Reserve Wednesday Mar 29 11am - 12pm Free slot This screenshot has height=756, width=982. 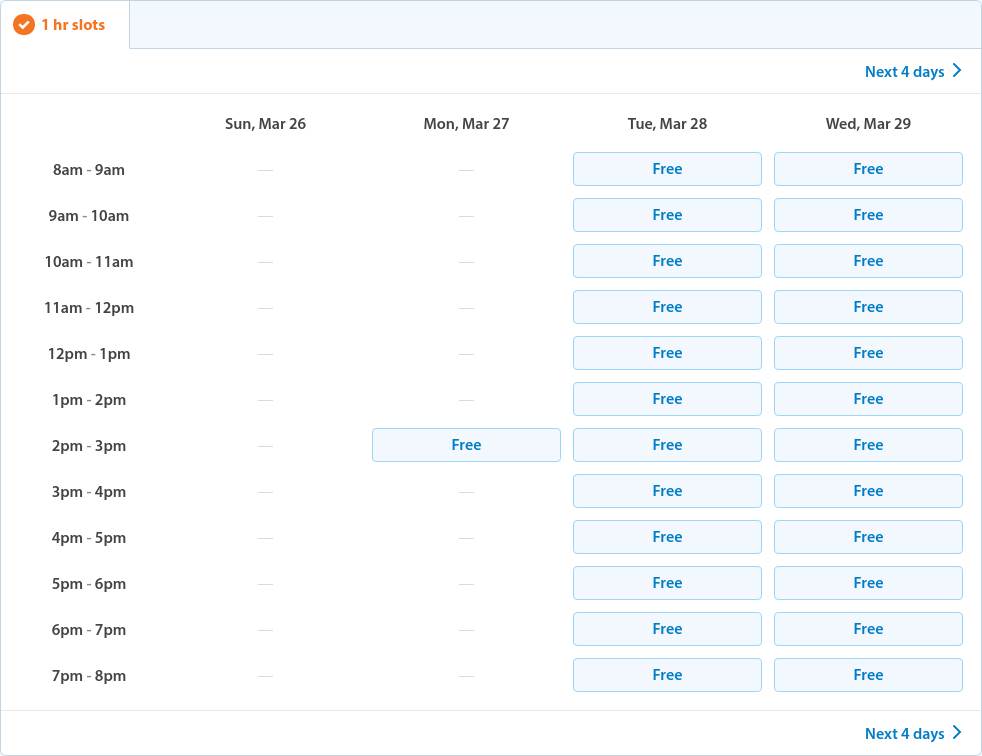(868, 307)
